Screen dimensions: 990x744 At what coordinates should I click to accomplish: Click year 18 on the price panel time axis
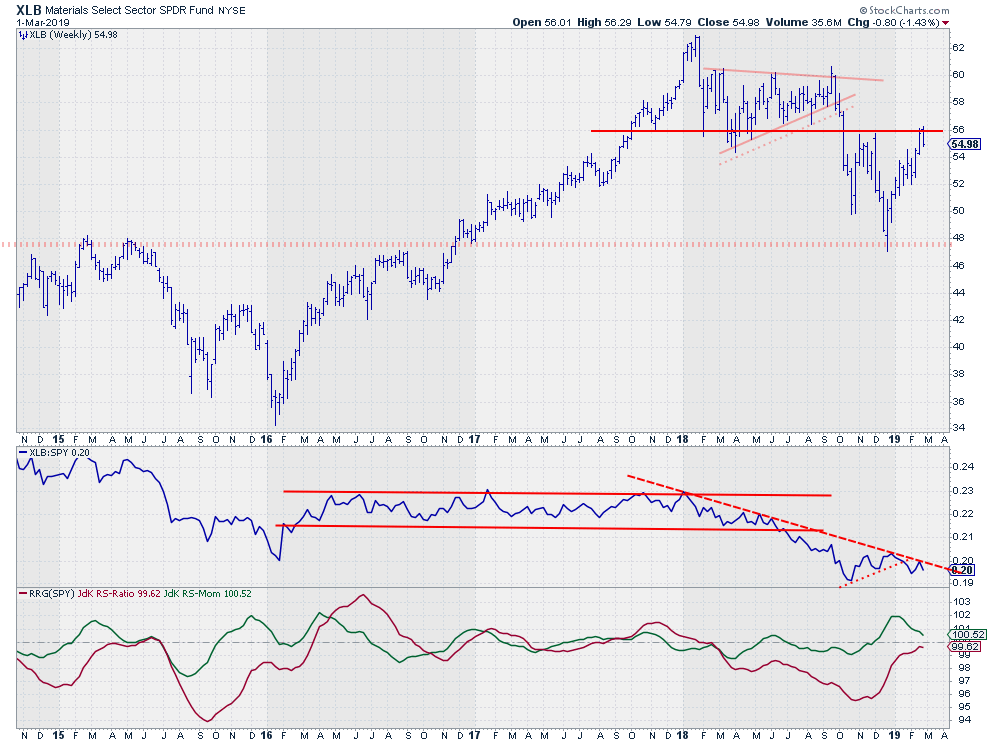682,439
